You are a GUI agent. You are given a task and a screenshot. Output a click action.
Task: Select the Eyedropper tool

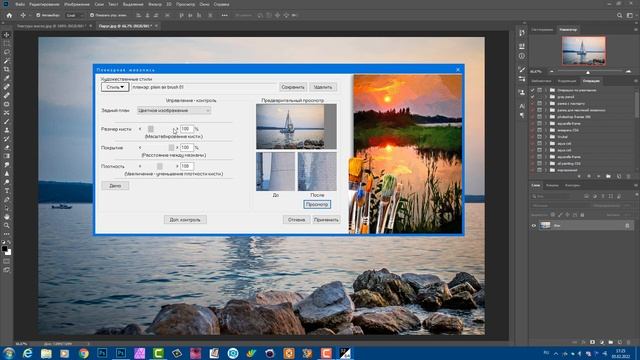click(7, 78)
